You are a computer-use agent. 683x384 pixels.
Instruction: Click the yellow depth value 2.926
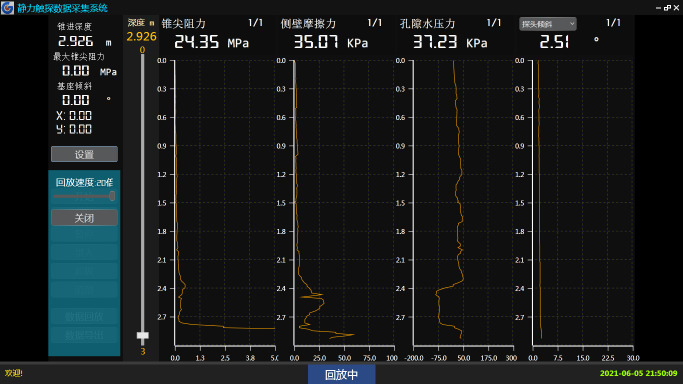point(141,37)
